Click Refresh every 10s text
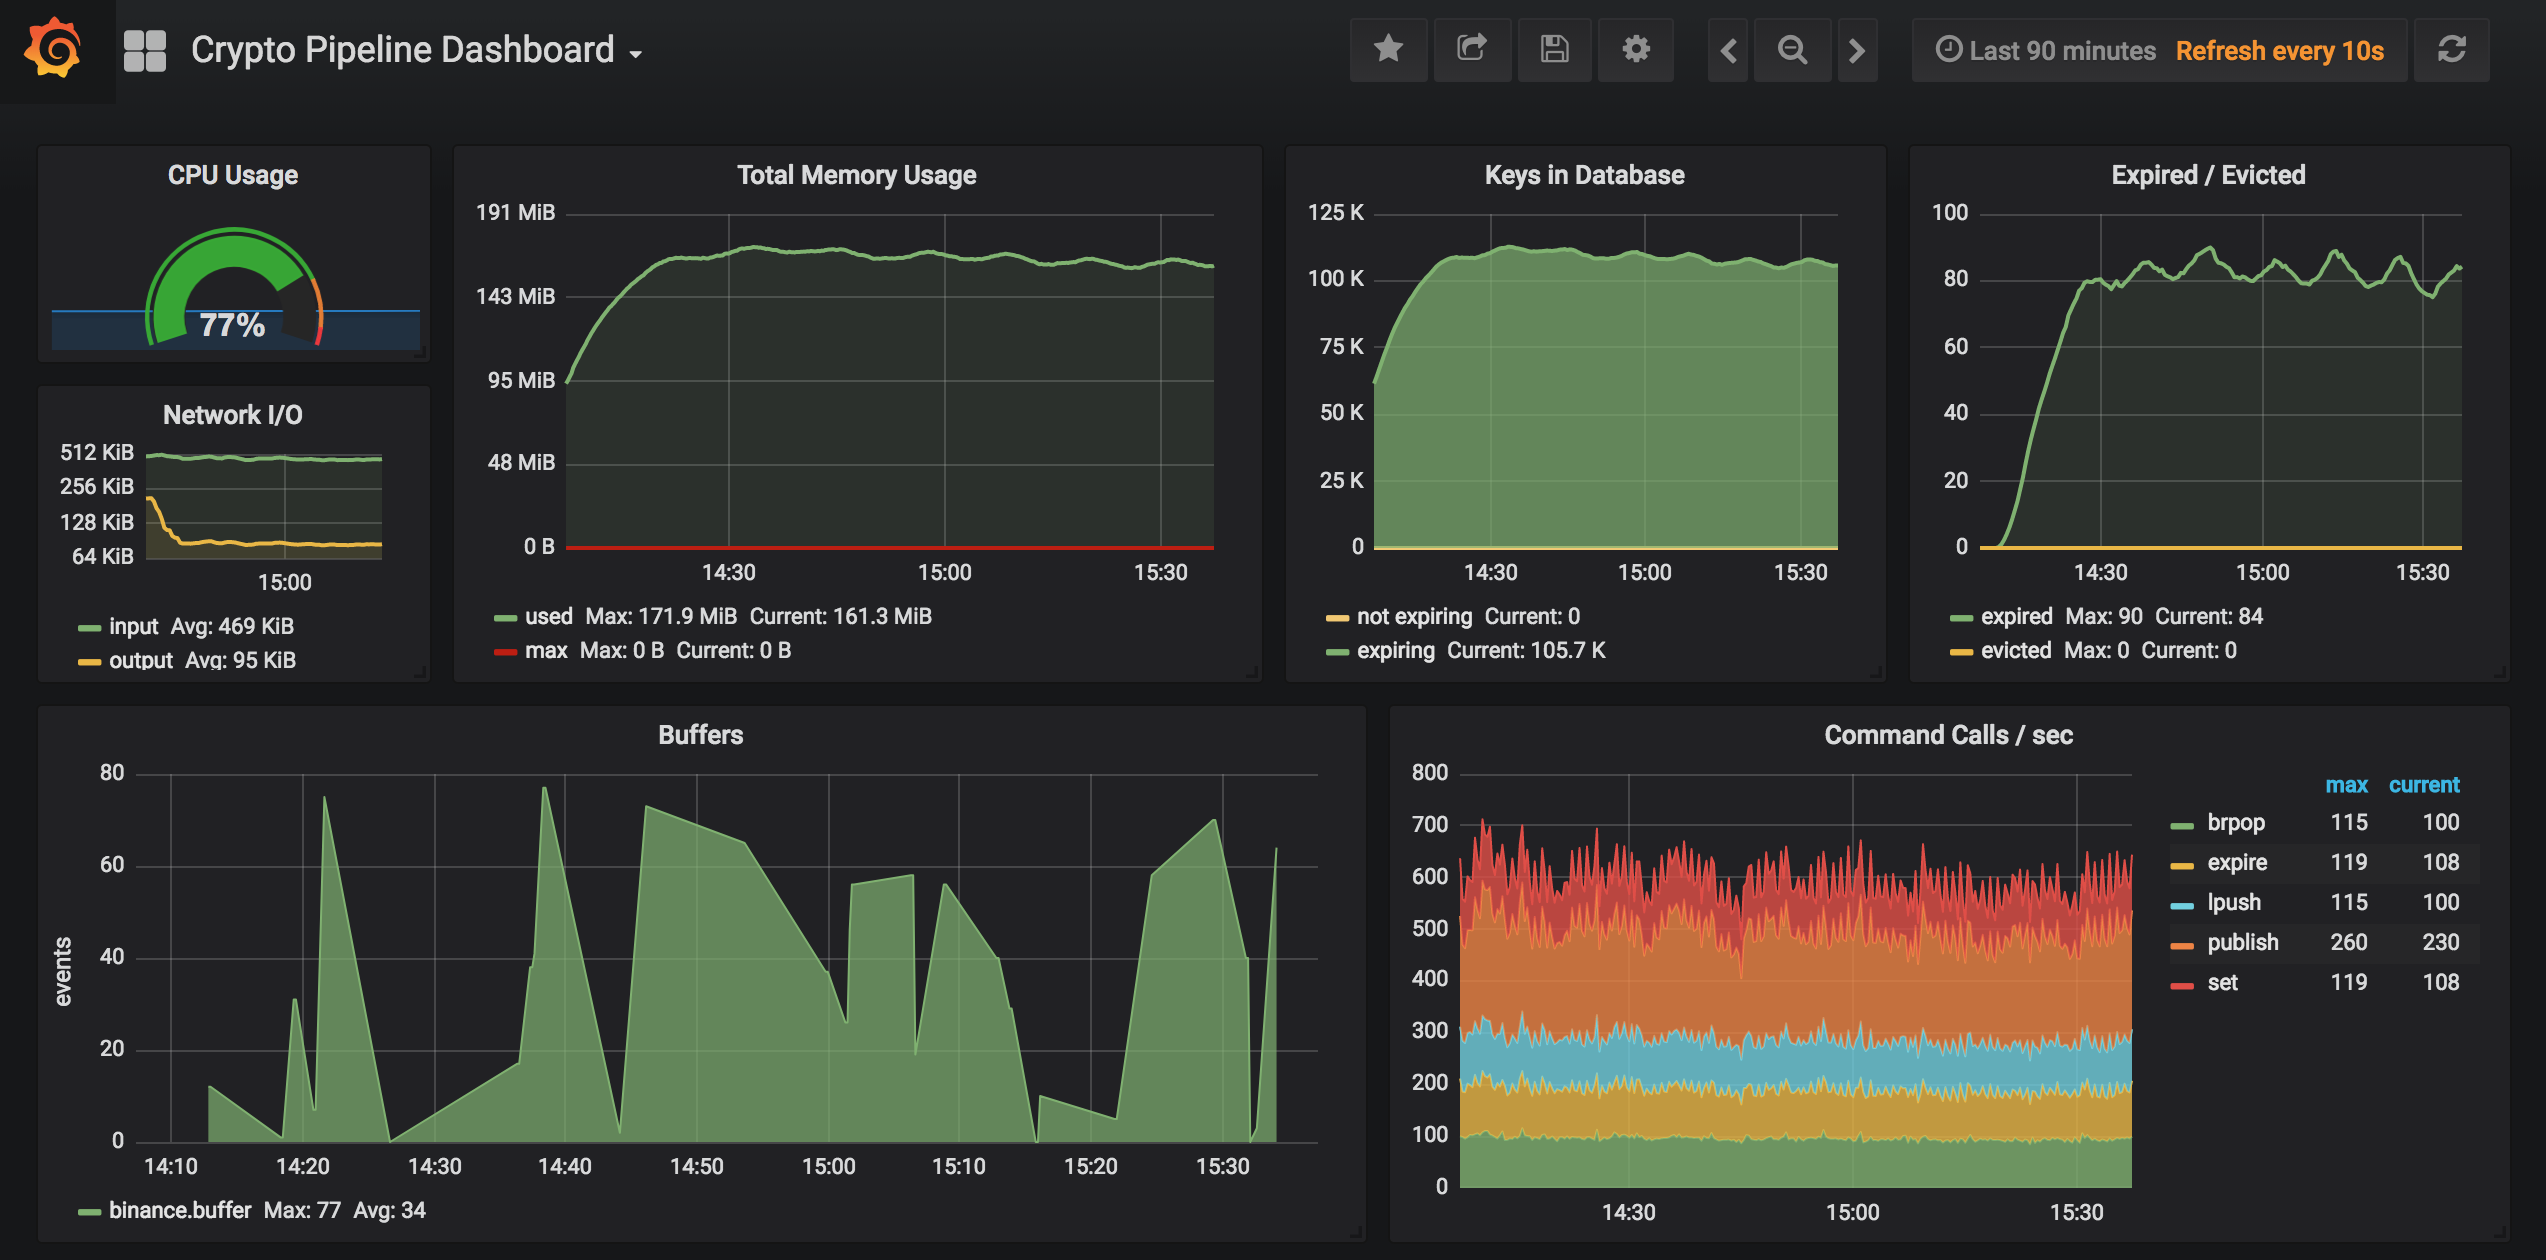This screenshot has width=2546, height=1260. (2279, 50)
